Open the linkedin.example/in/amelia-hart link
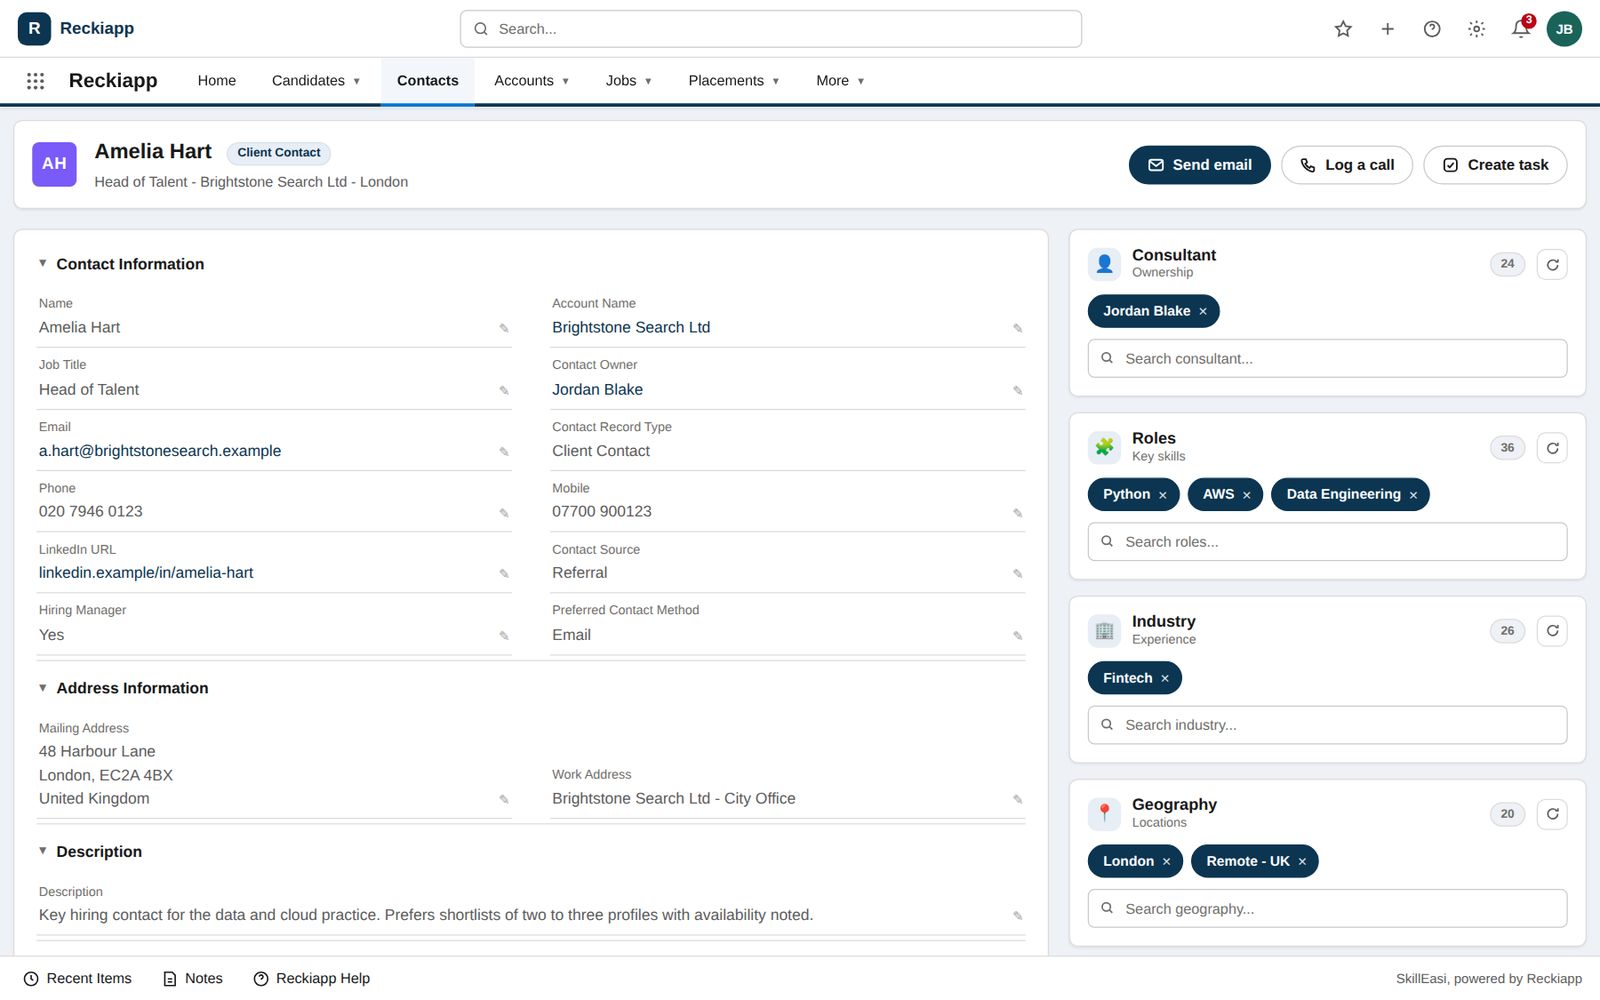1600x1000 pixels. pos(146,573)
